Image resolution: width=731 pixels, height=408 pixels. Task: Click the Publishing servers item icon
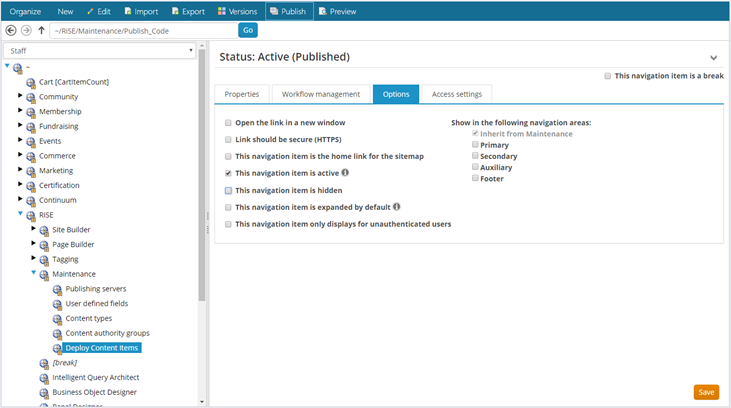coord(58,289)
